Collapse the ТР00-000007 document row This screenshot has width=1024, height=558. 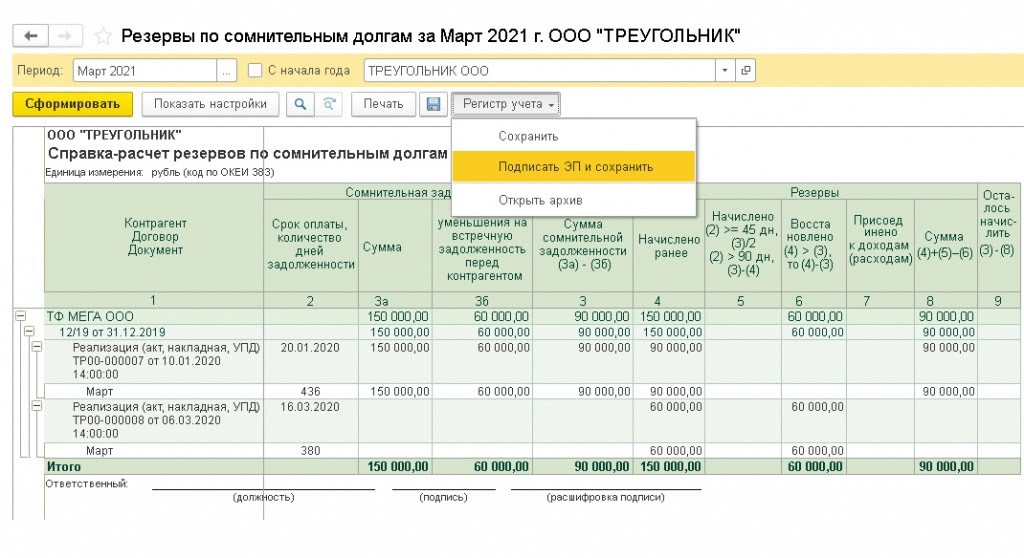[x=35, y=347]
